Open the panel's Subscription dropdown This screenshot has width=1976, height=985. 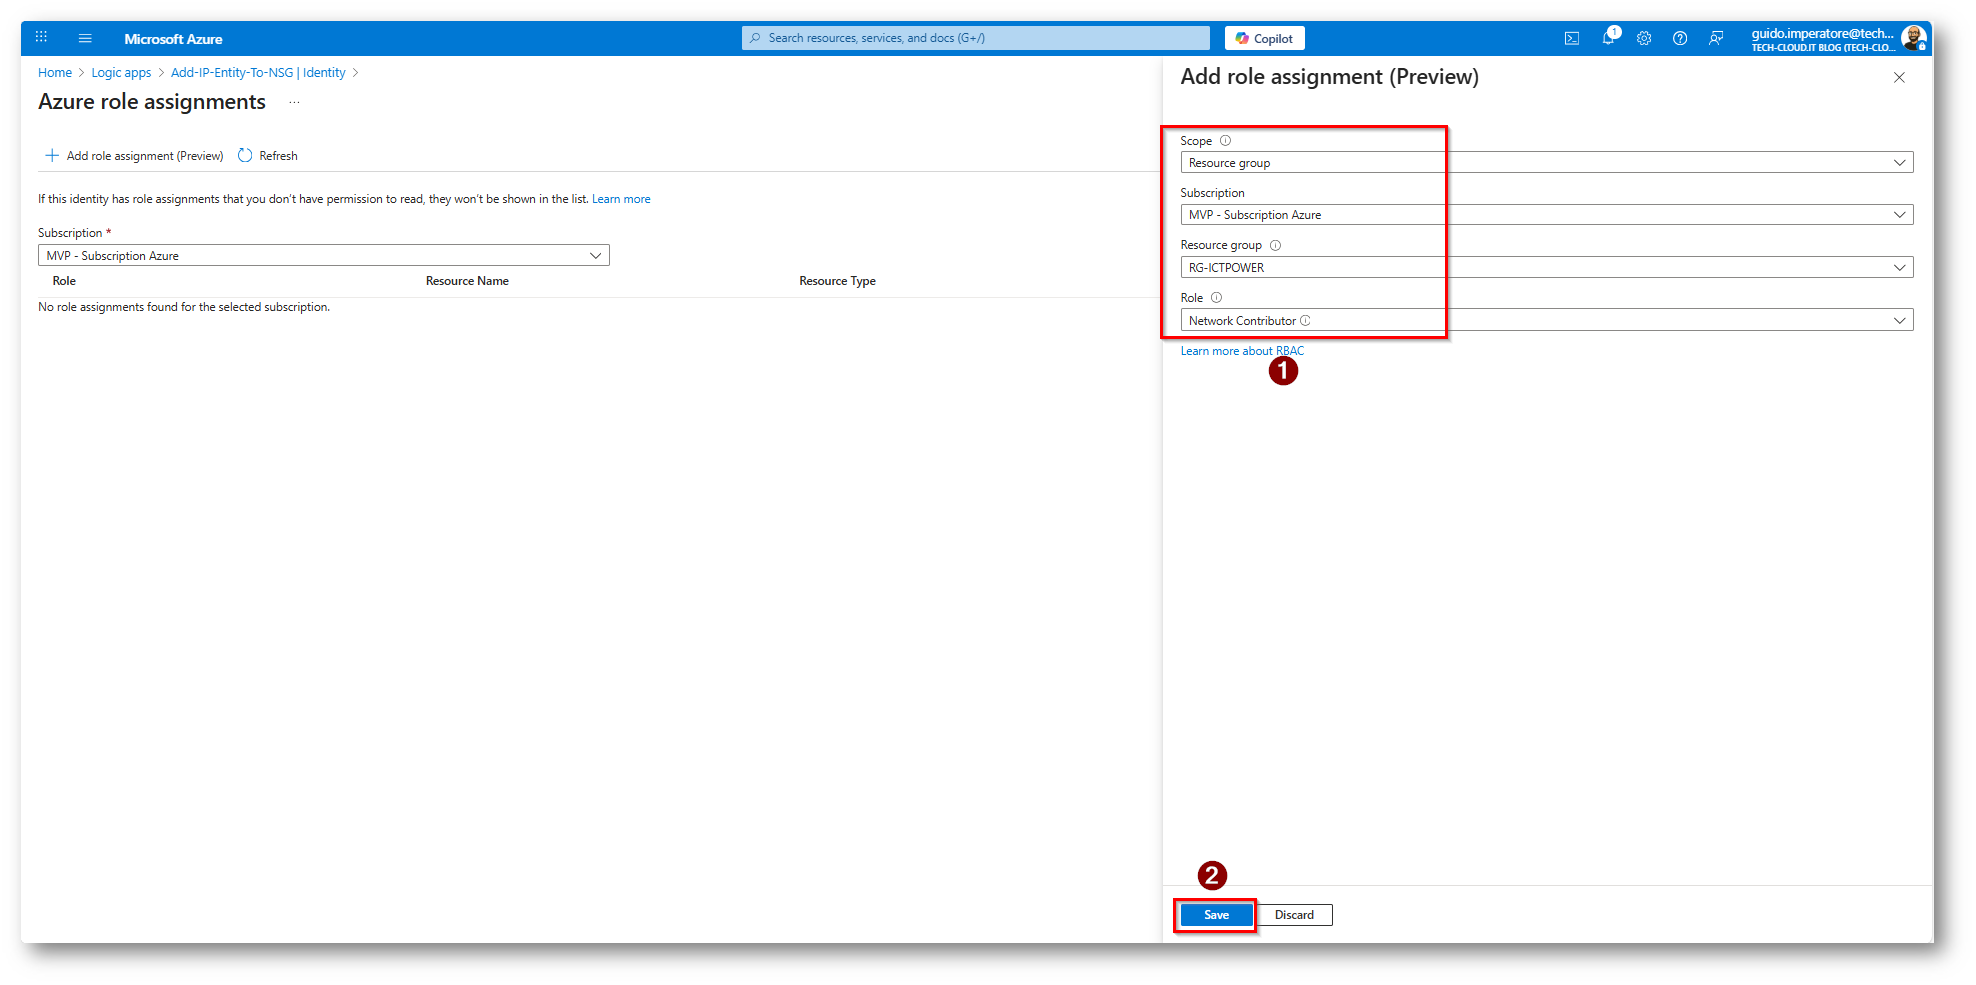coord(1547,215)
